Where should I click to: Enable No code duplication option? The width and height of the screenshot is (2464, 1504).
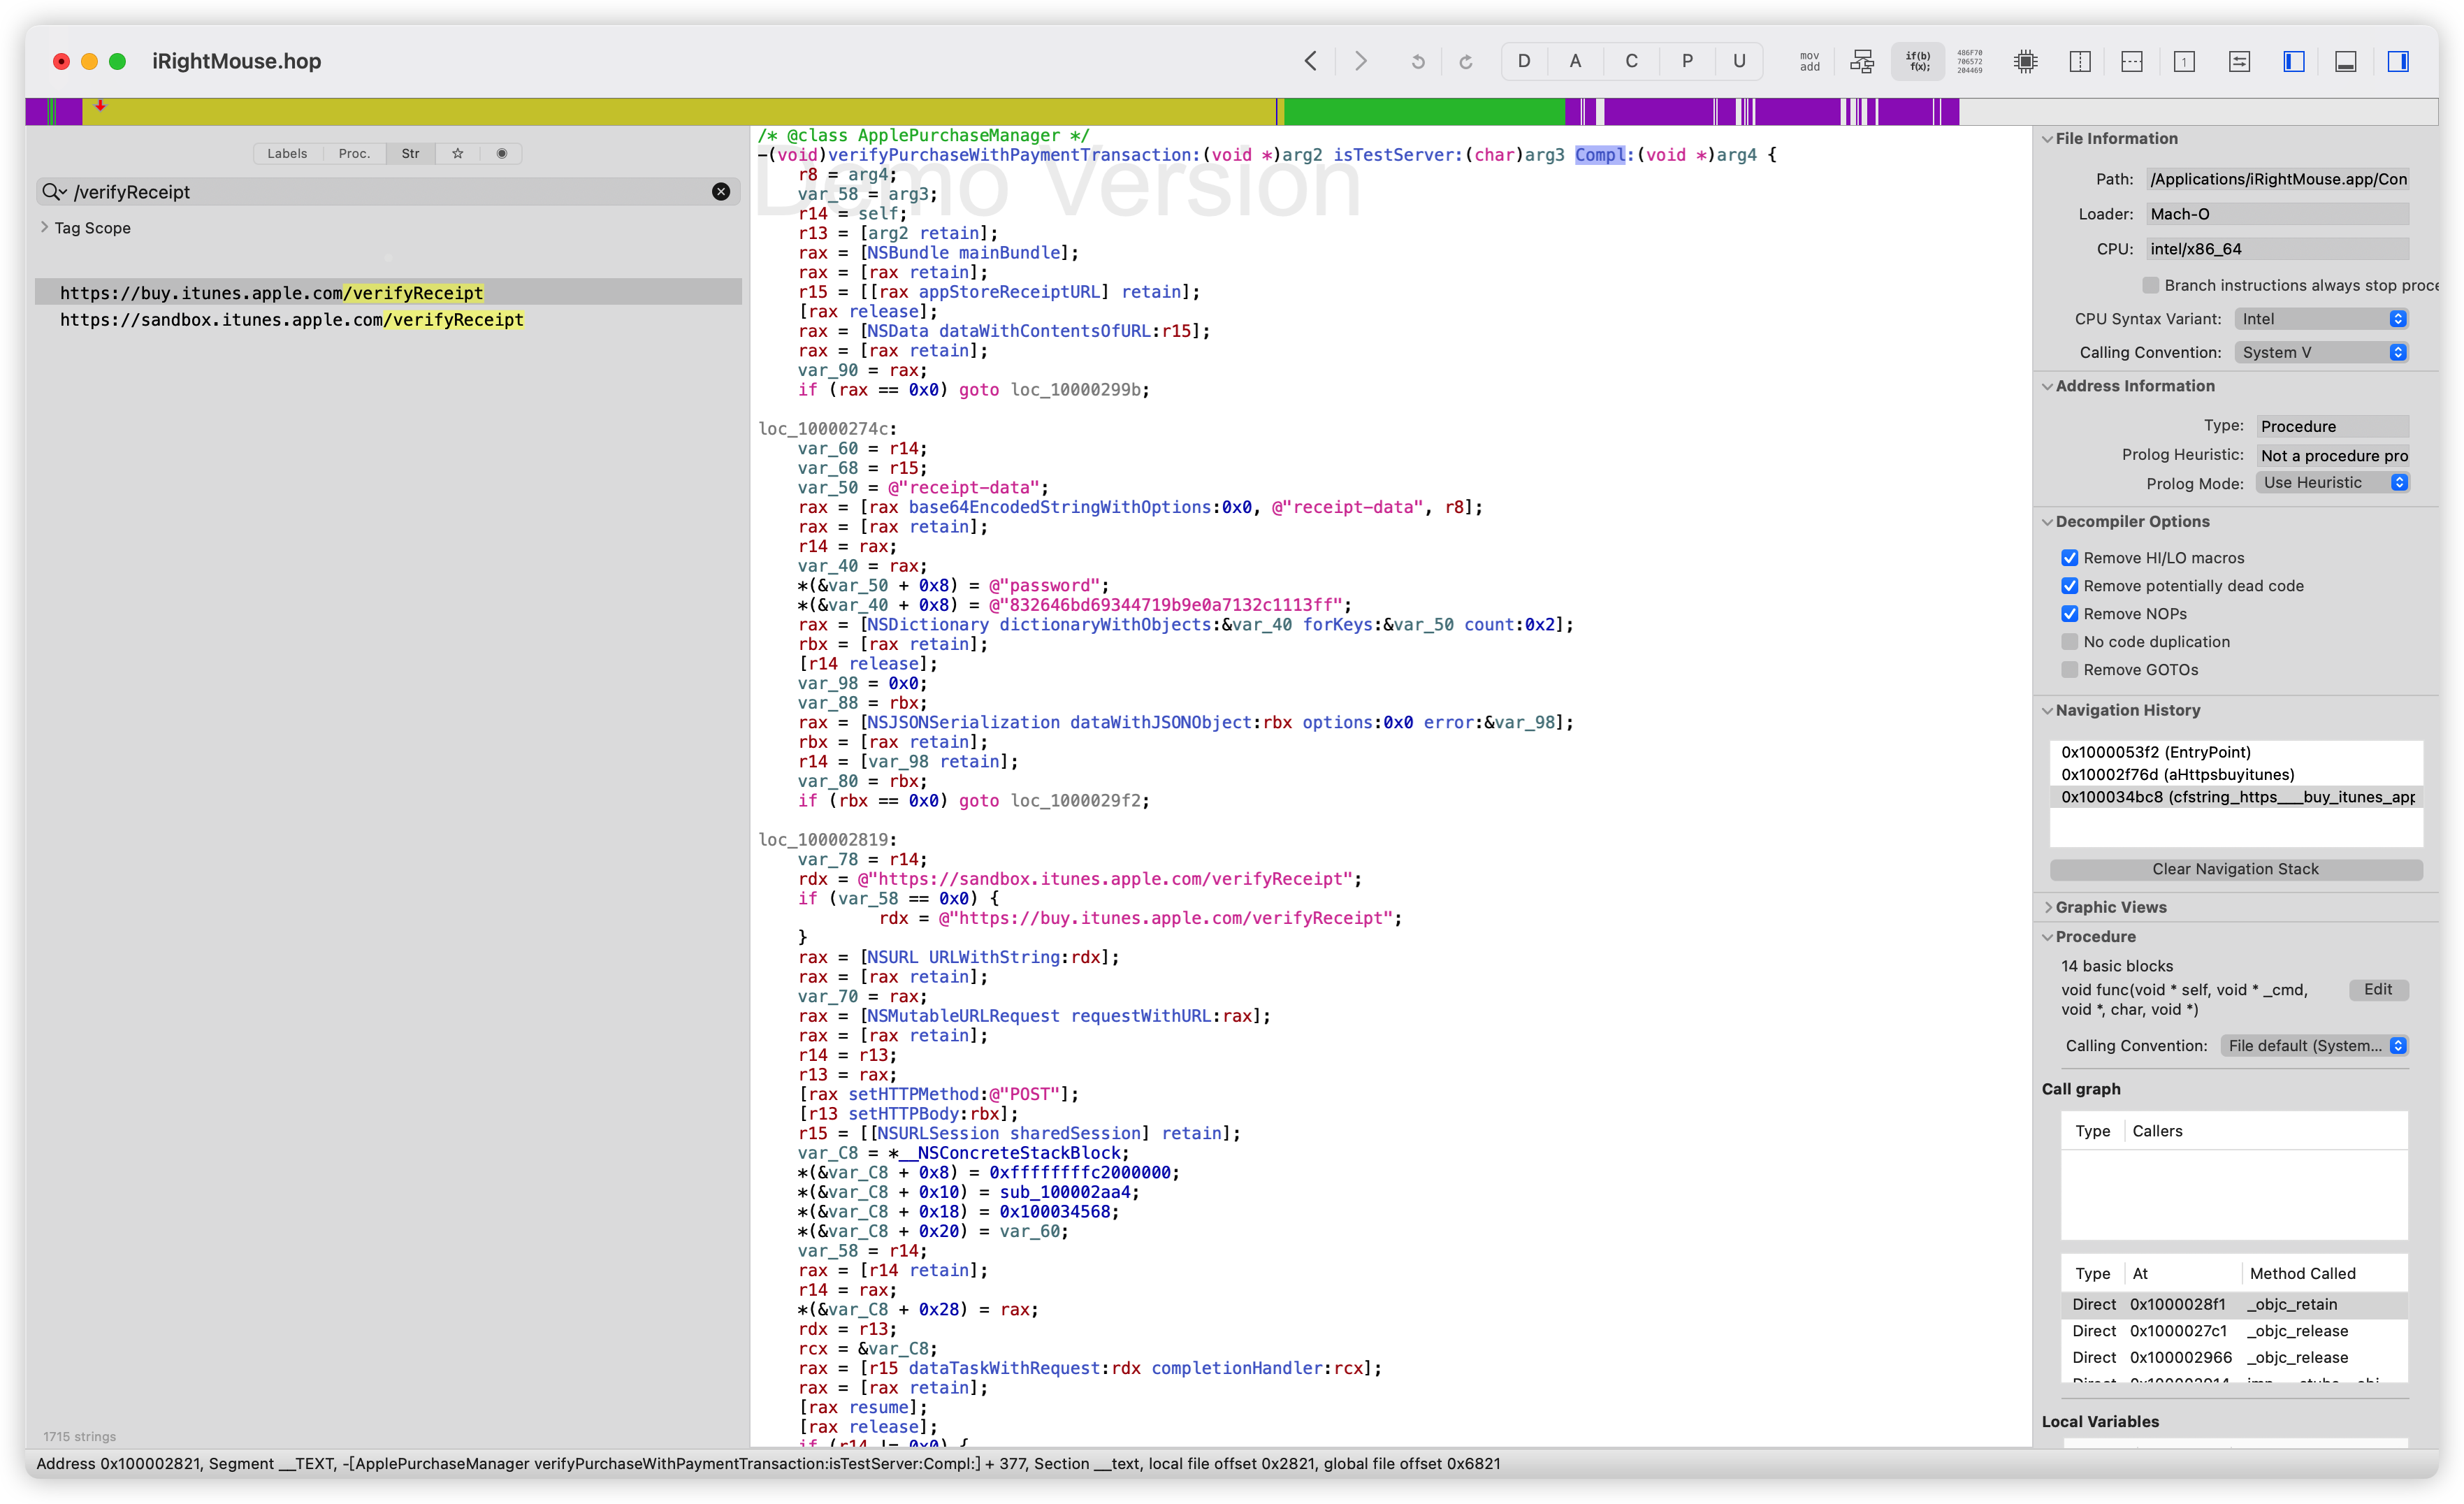coord(2069,642)
